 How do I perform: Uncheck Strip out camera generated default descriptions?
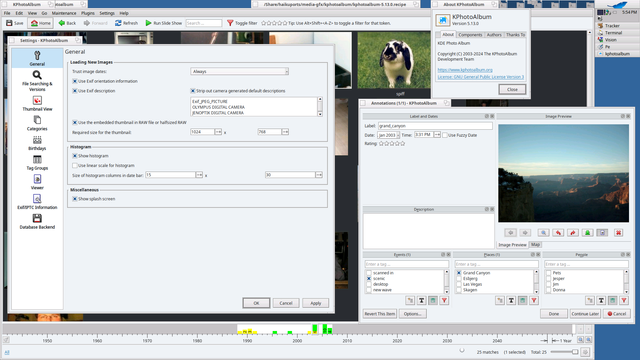(x=193, y=91)
